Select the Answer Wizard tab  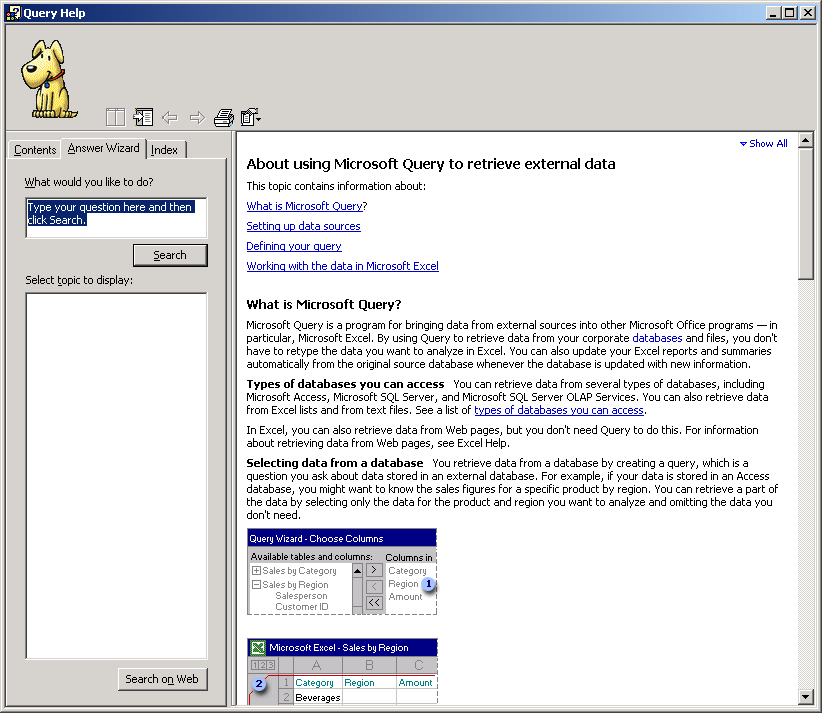(103, 148)
